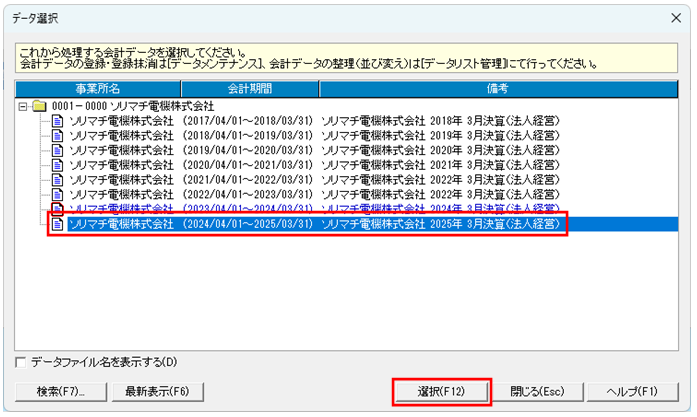This screenshot has width=697, height=417.
Task: Close the データ選択 dialog with X
Action: coord(676,18)
